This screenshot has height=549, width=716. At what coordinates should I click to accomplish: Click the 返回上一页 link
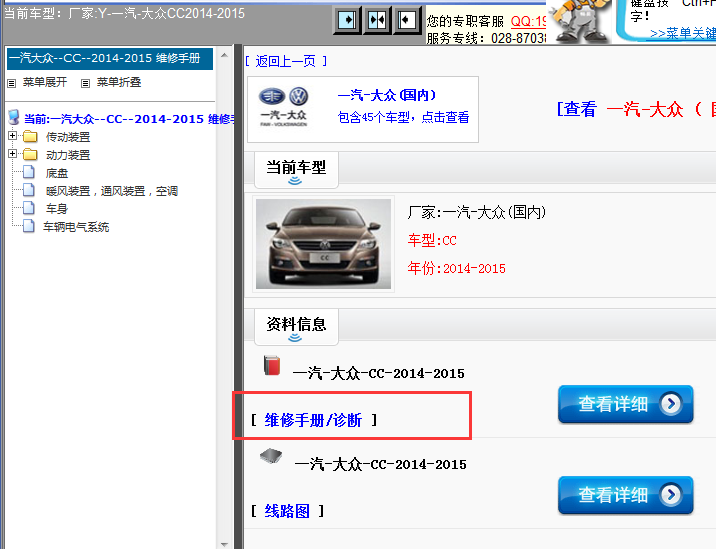pos(285,61)
